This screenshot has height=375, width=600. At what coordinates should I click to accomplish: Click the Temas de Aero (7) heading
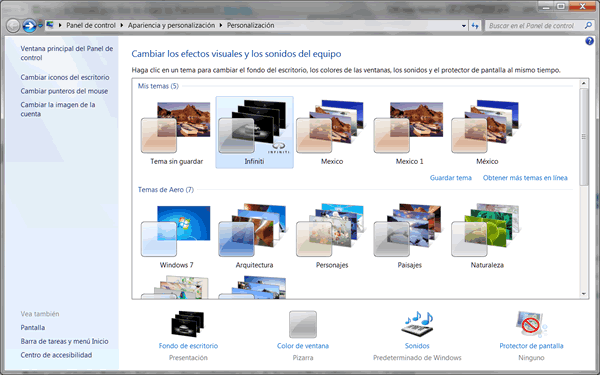[x=166, y=190]
